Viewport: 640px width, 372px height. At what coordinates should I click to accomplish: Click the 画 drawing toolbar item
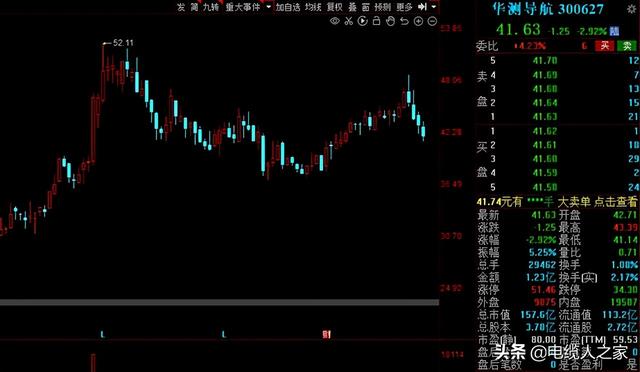coord(366,7)
